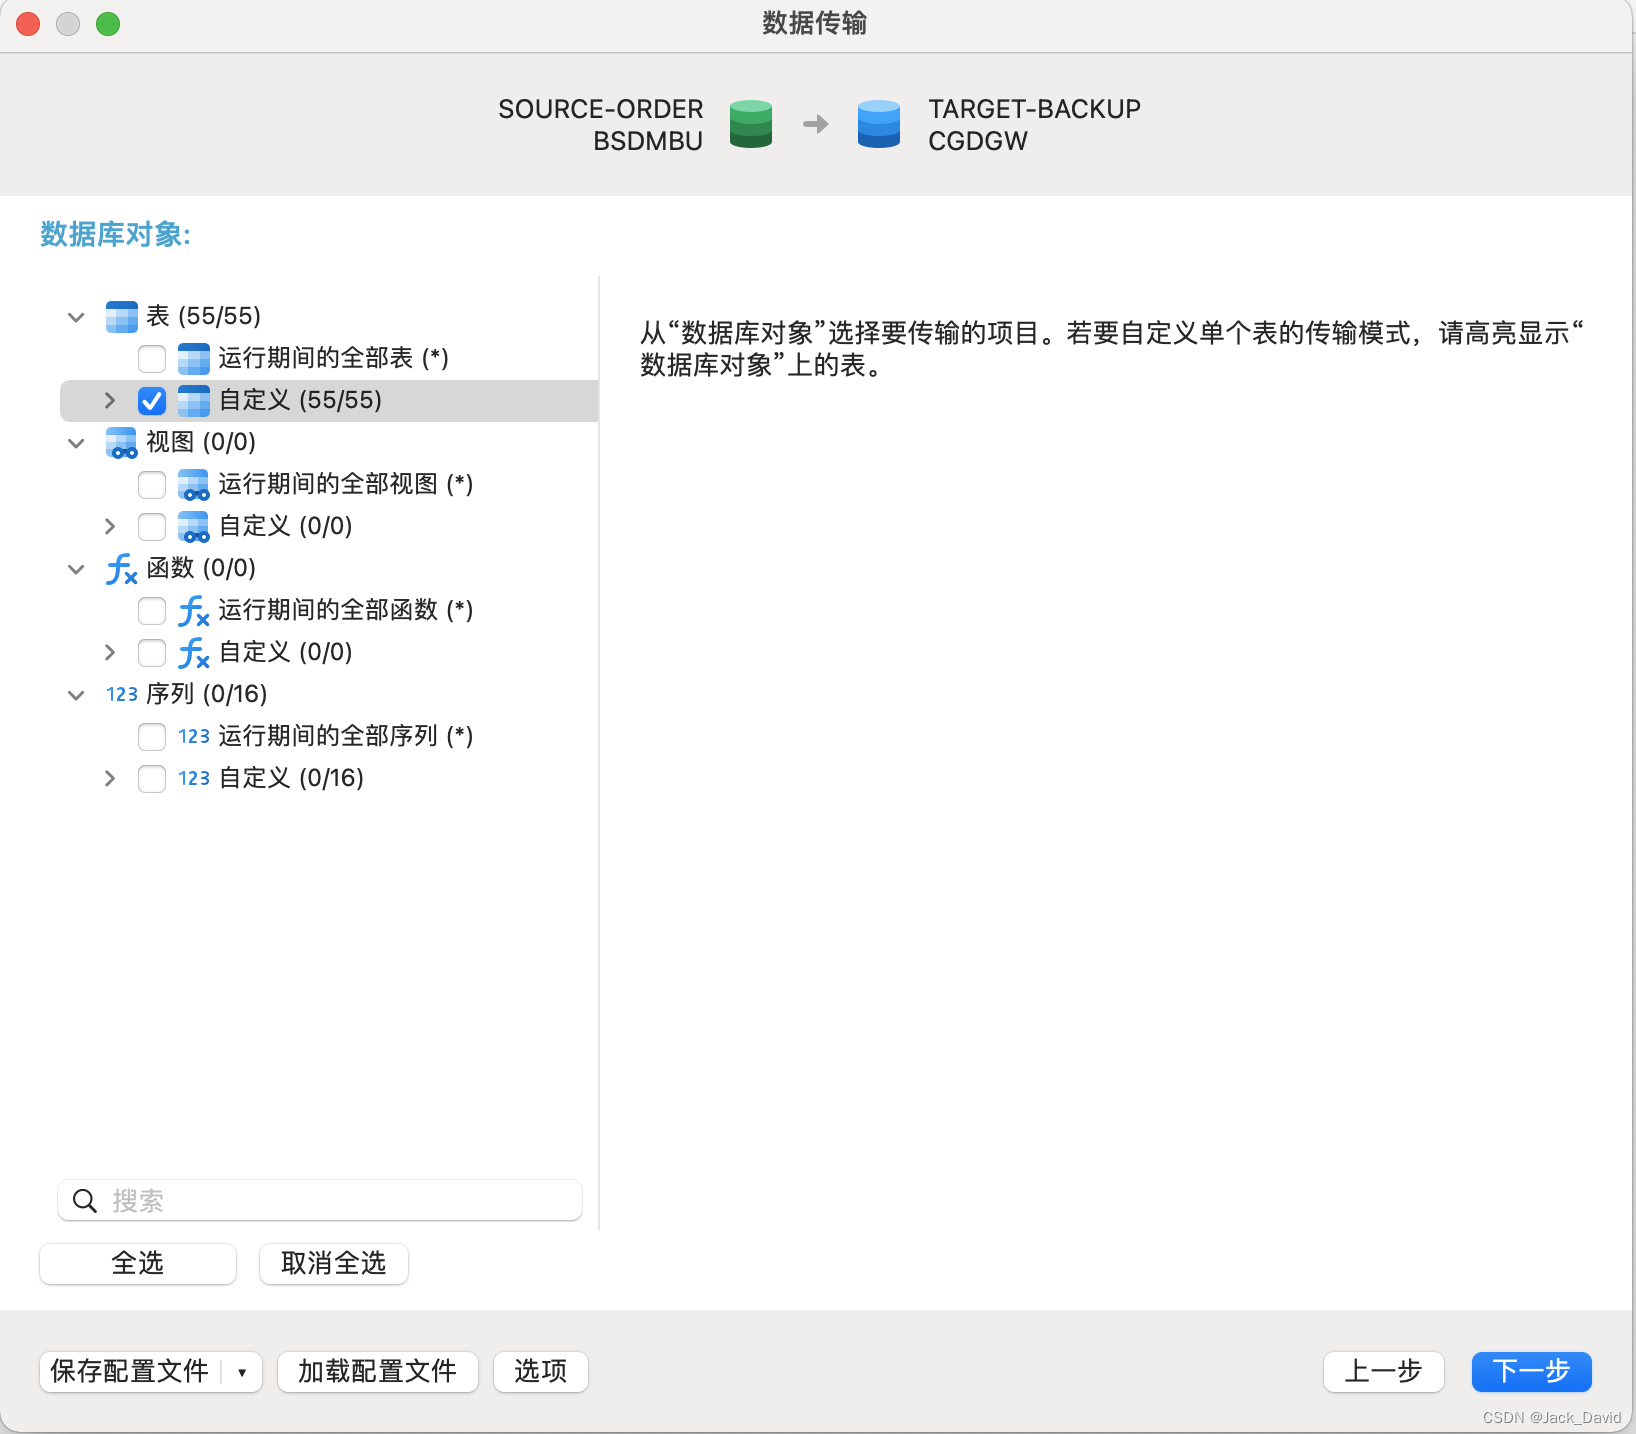Click the 数据库对象 heading
The image size is (1636, 1434).
116,234
